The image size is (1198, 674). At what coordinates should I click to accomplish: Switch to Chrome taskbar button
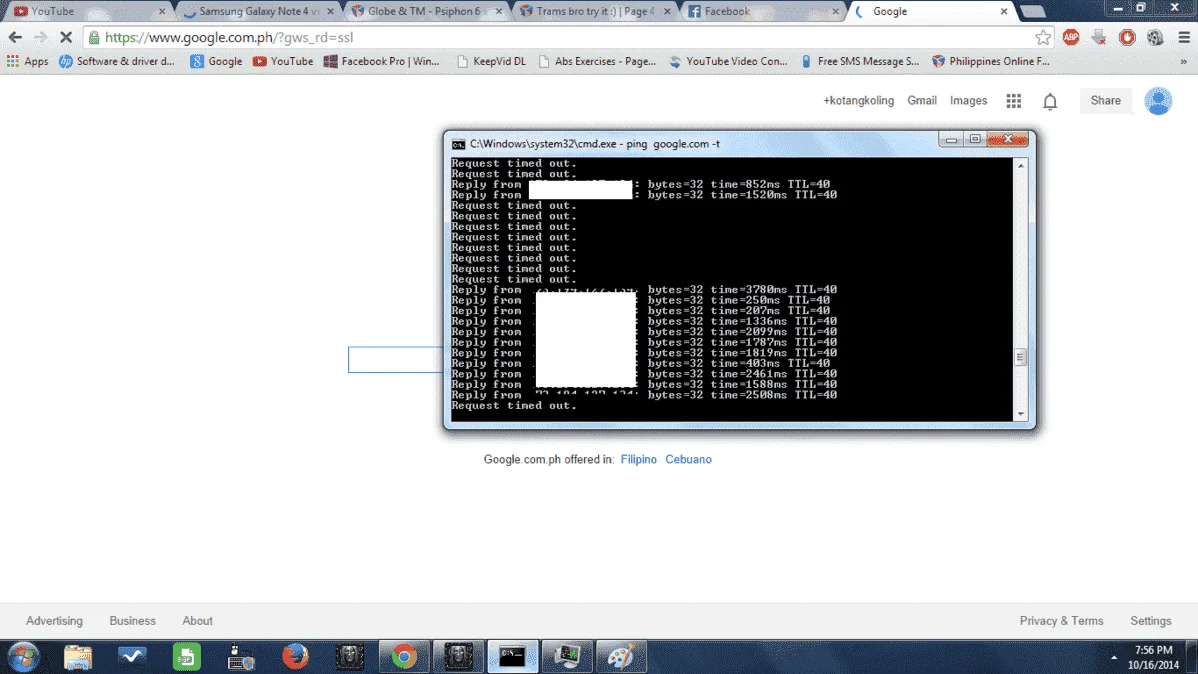coord(404,656)
